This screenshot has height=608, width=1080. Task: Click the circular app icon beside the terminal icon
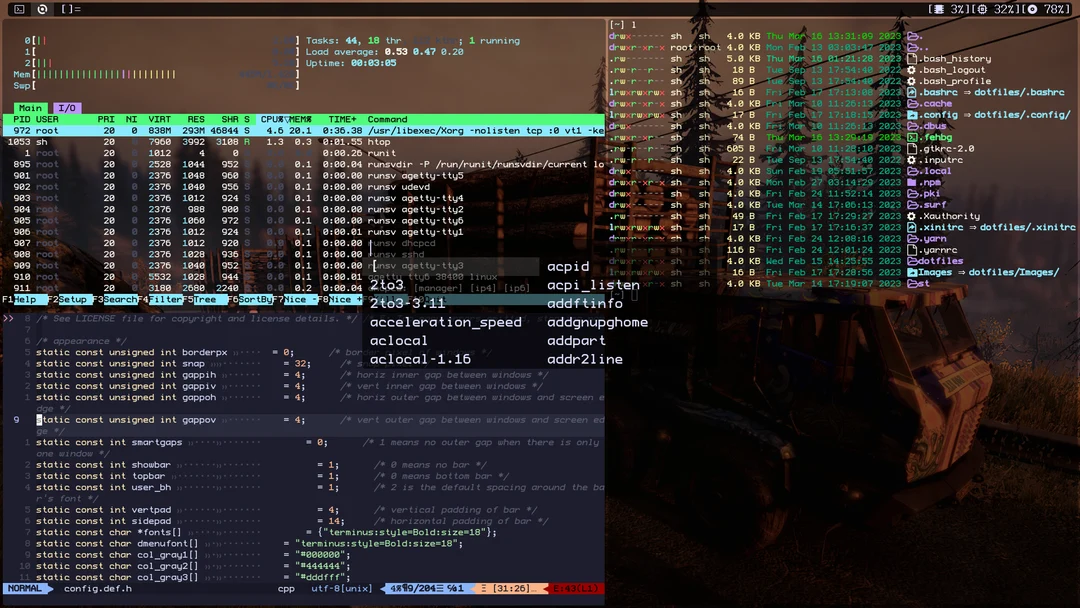point(42,8)
